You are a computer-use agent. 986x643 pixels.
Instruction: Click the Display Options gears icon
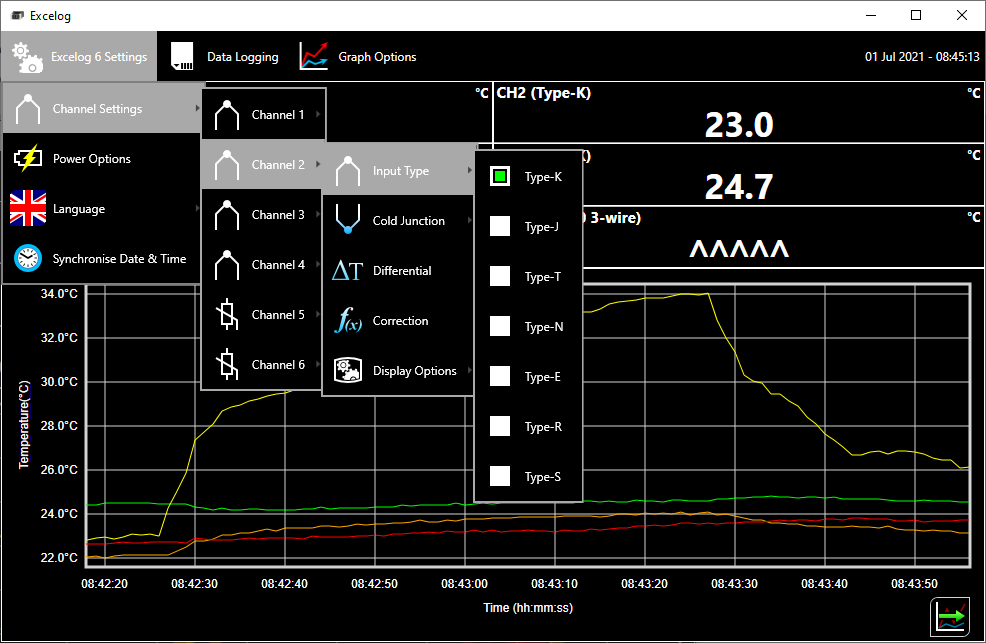click(348, 370)
